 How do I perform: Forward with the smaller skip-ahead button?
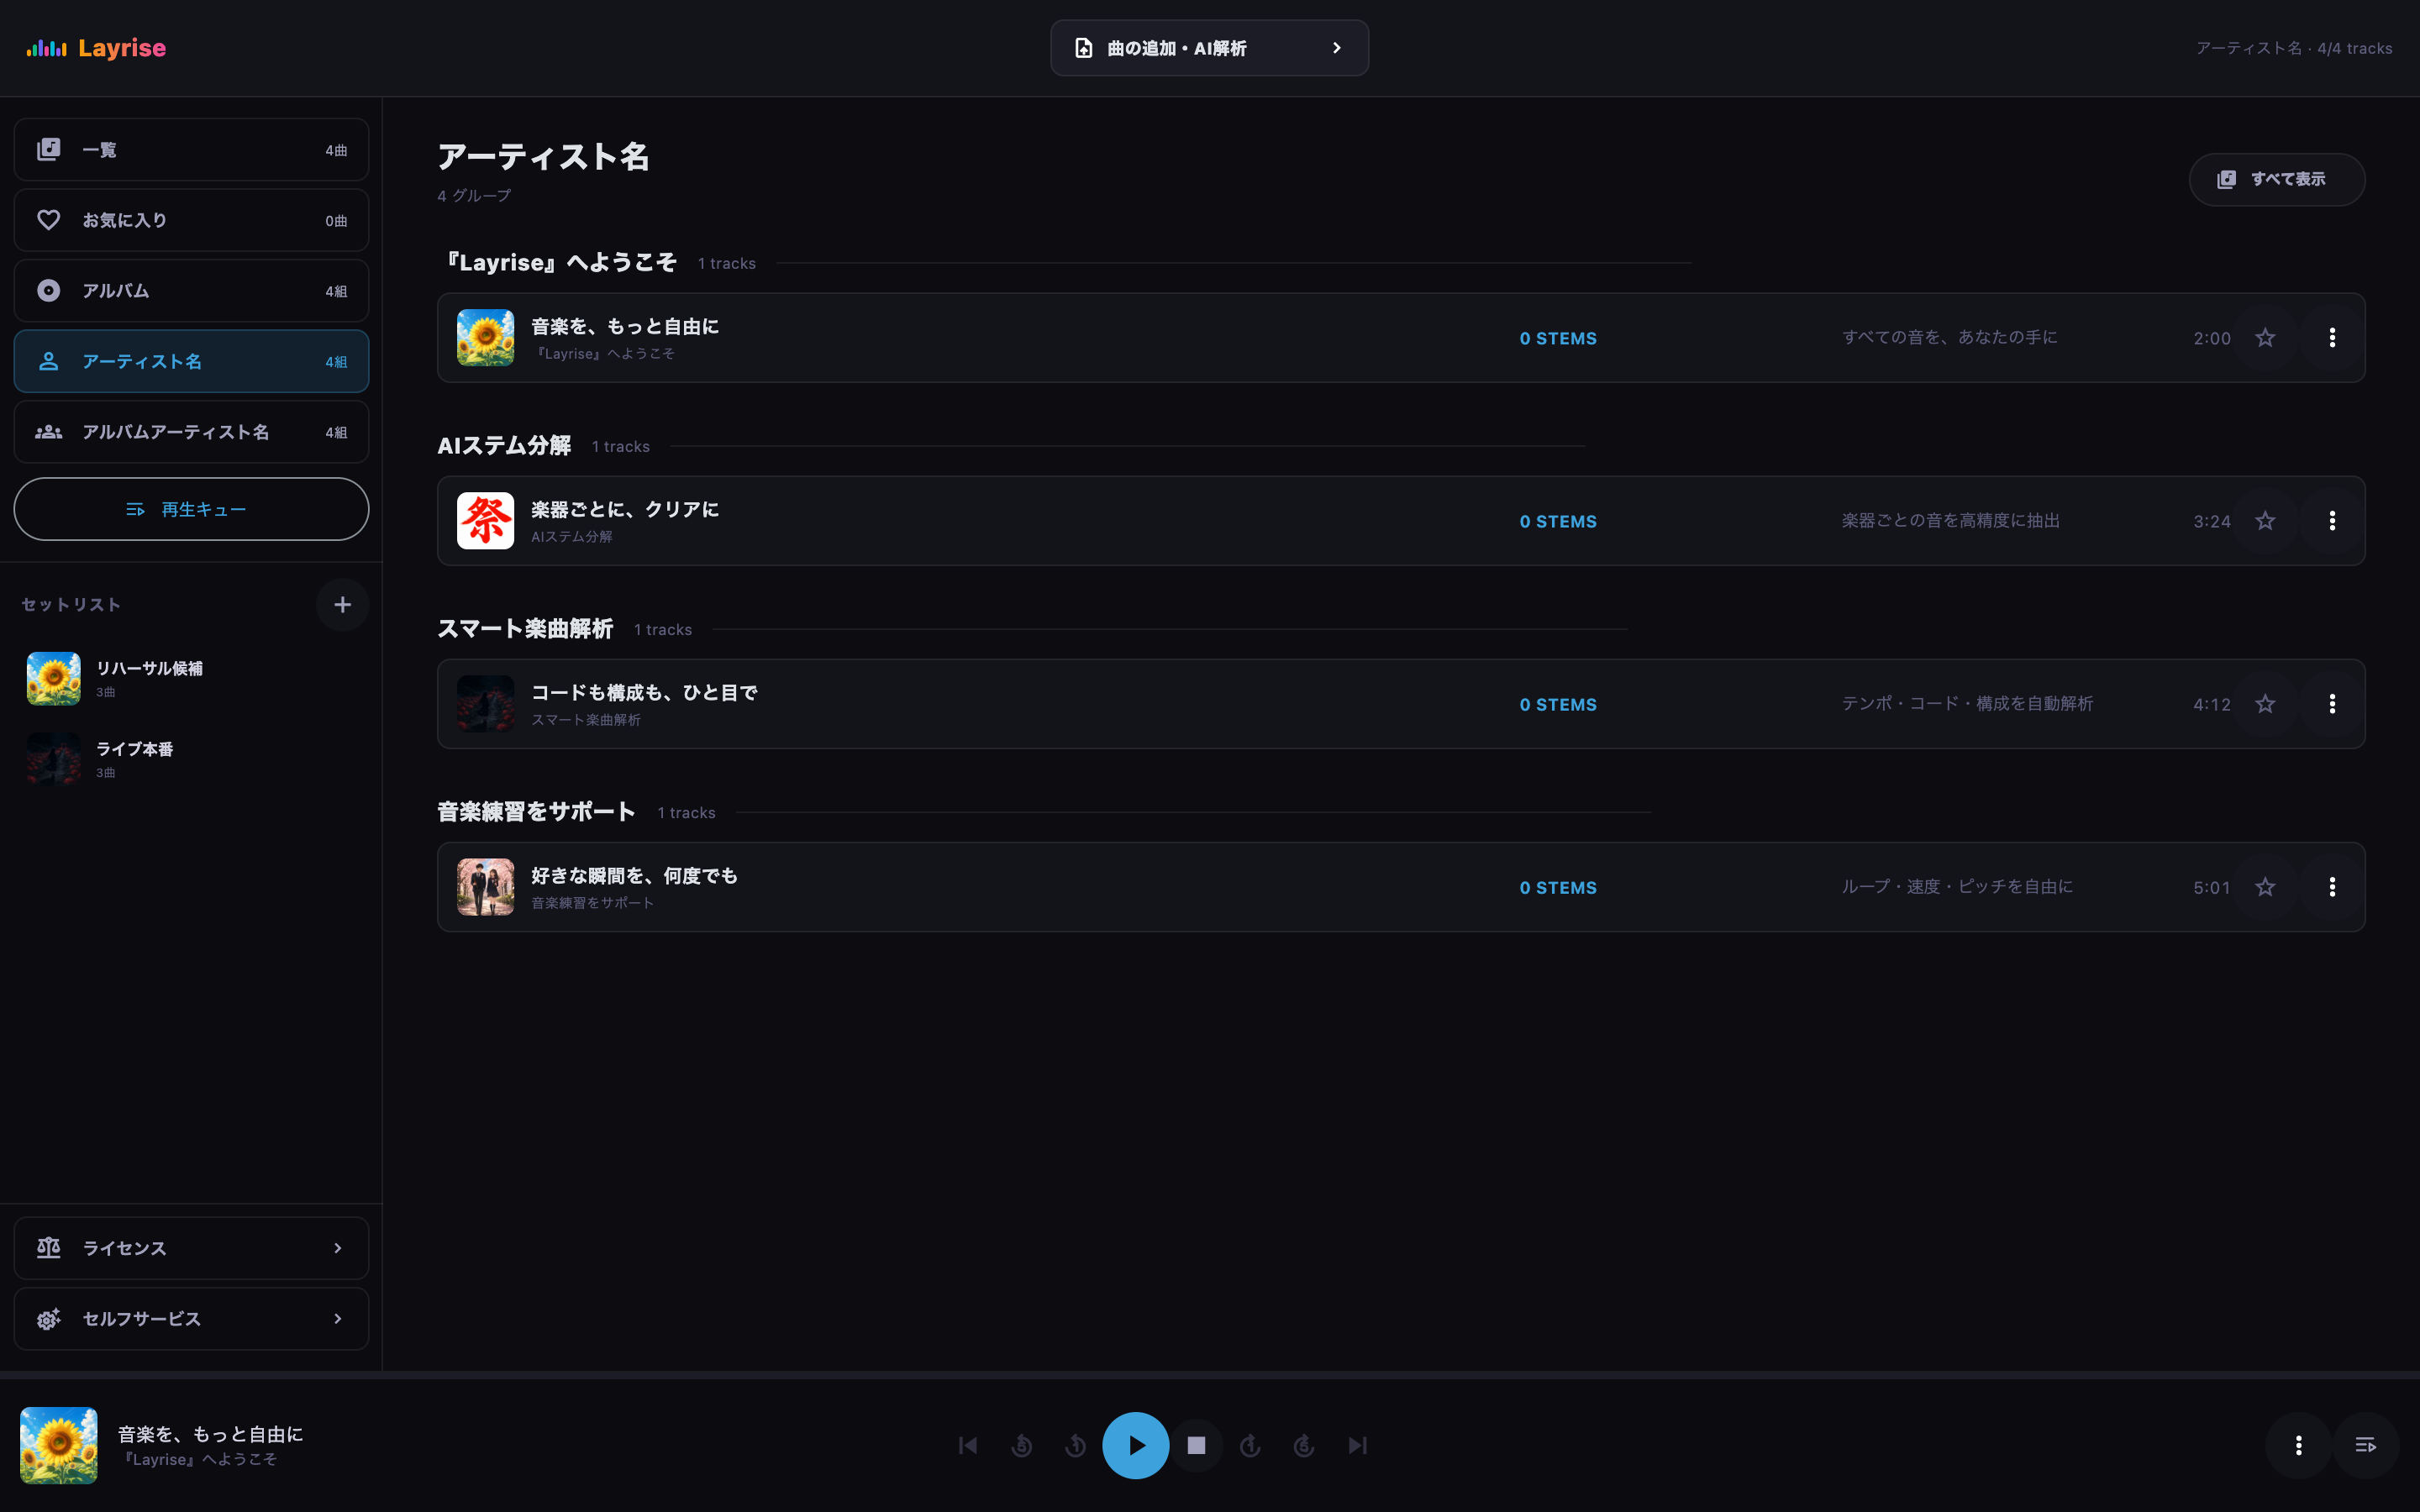point(1250,1446)
